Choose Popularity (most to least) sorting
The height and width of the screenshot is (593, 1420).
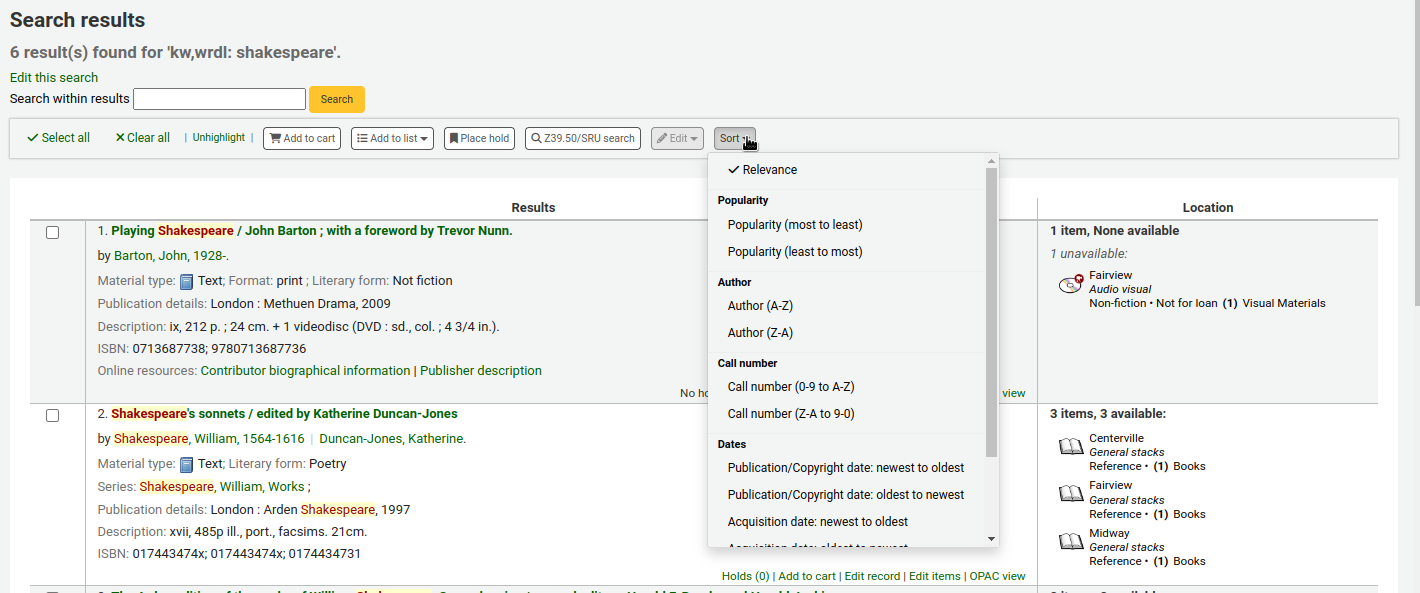[795, 225]
